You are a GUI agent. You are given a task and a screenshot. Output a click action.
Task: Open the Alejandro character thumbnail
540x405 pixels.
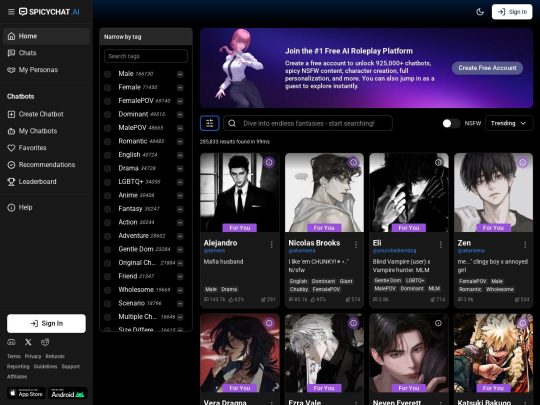click(240, 193)
